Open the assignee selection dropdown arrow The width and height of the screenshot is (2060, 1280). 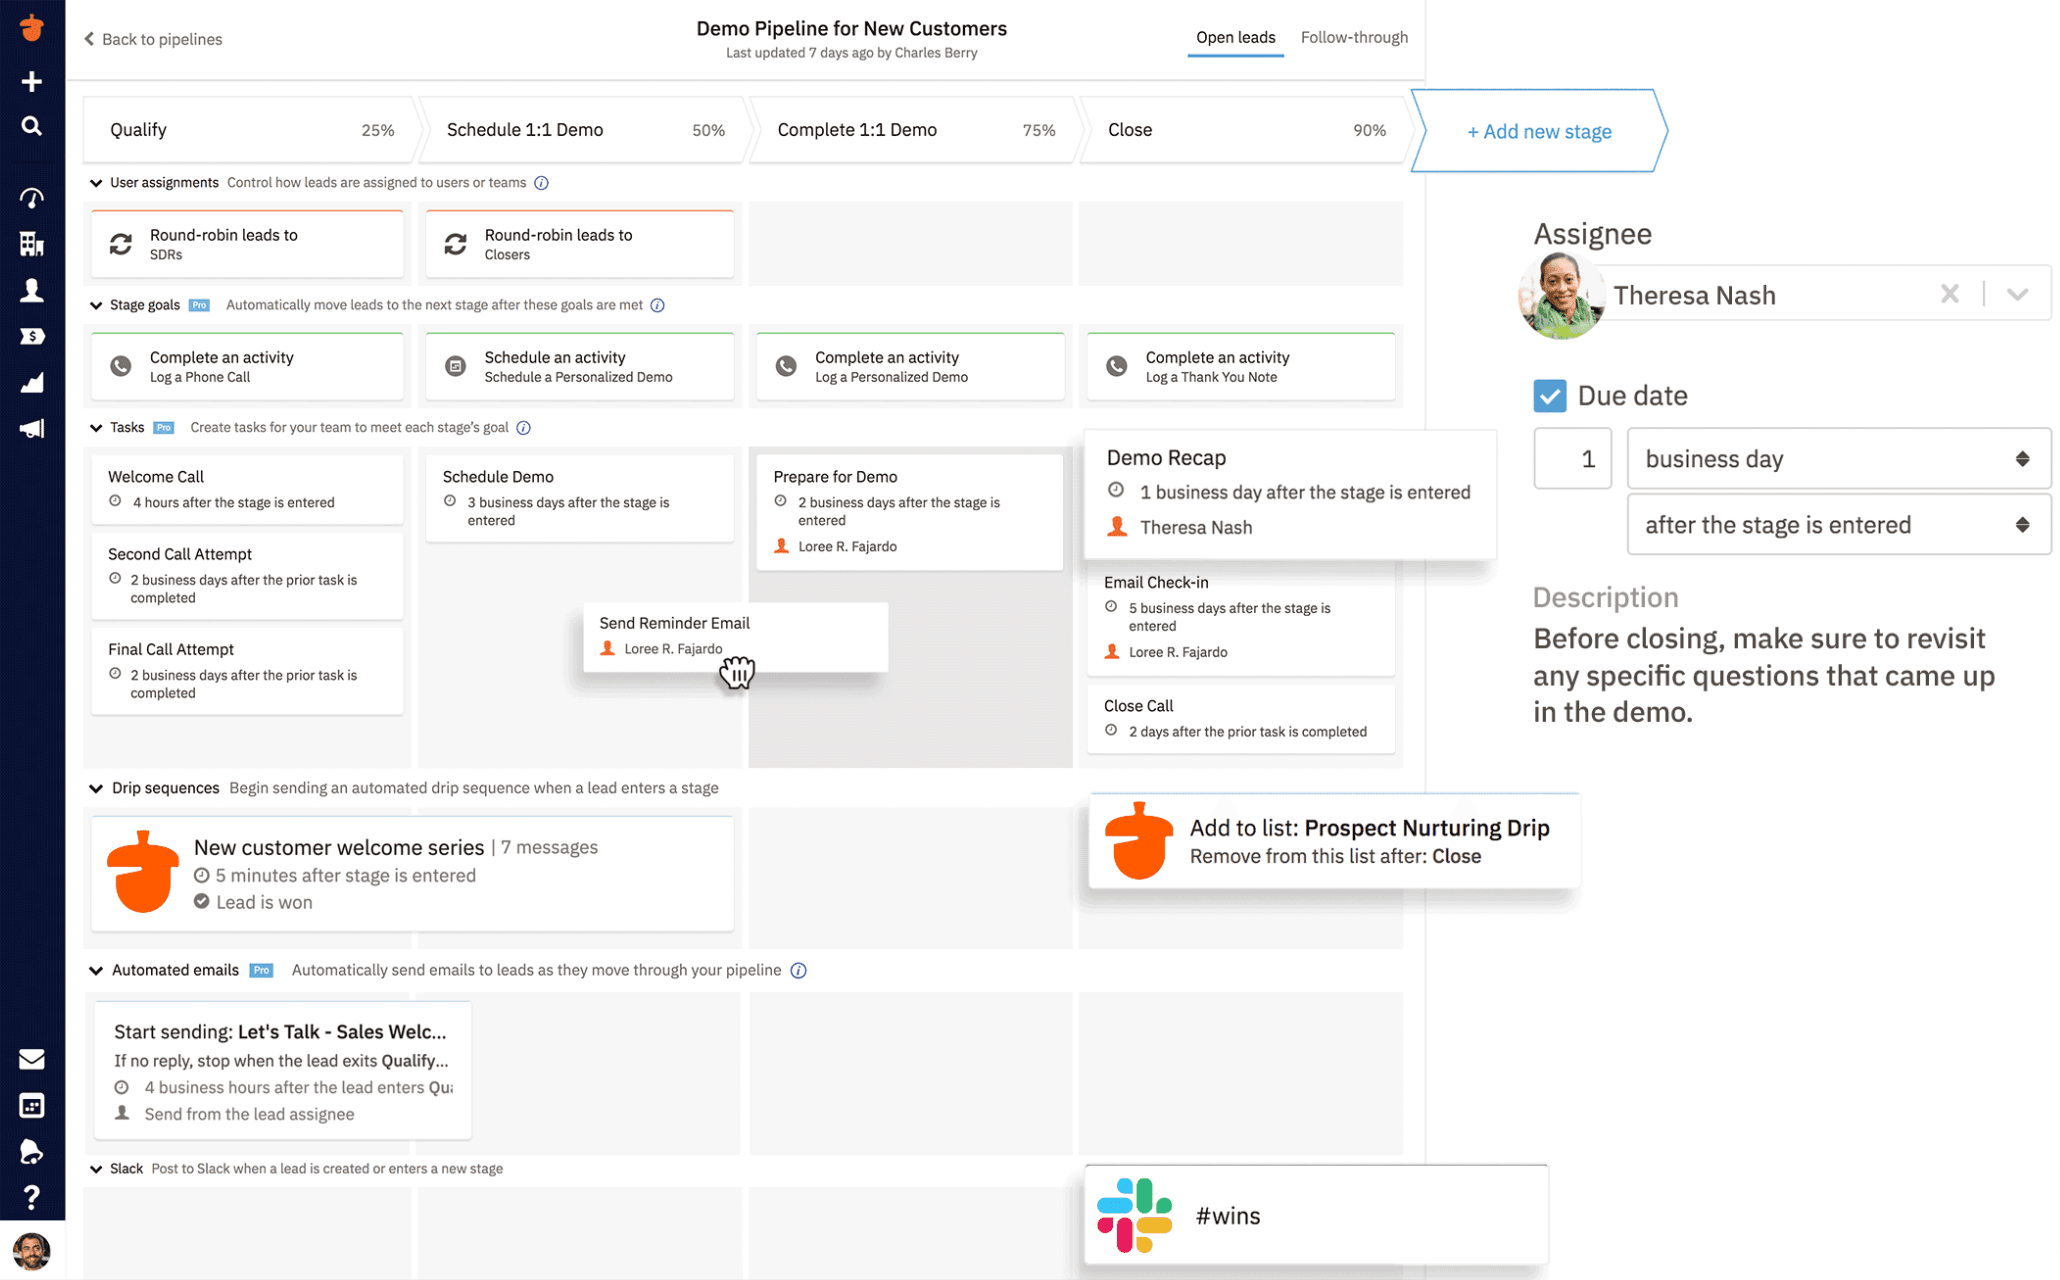(x=2017, y=294)
